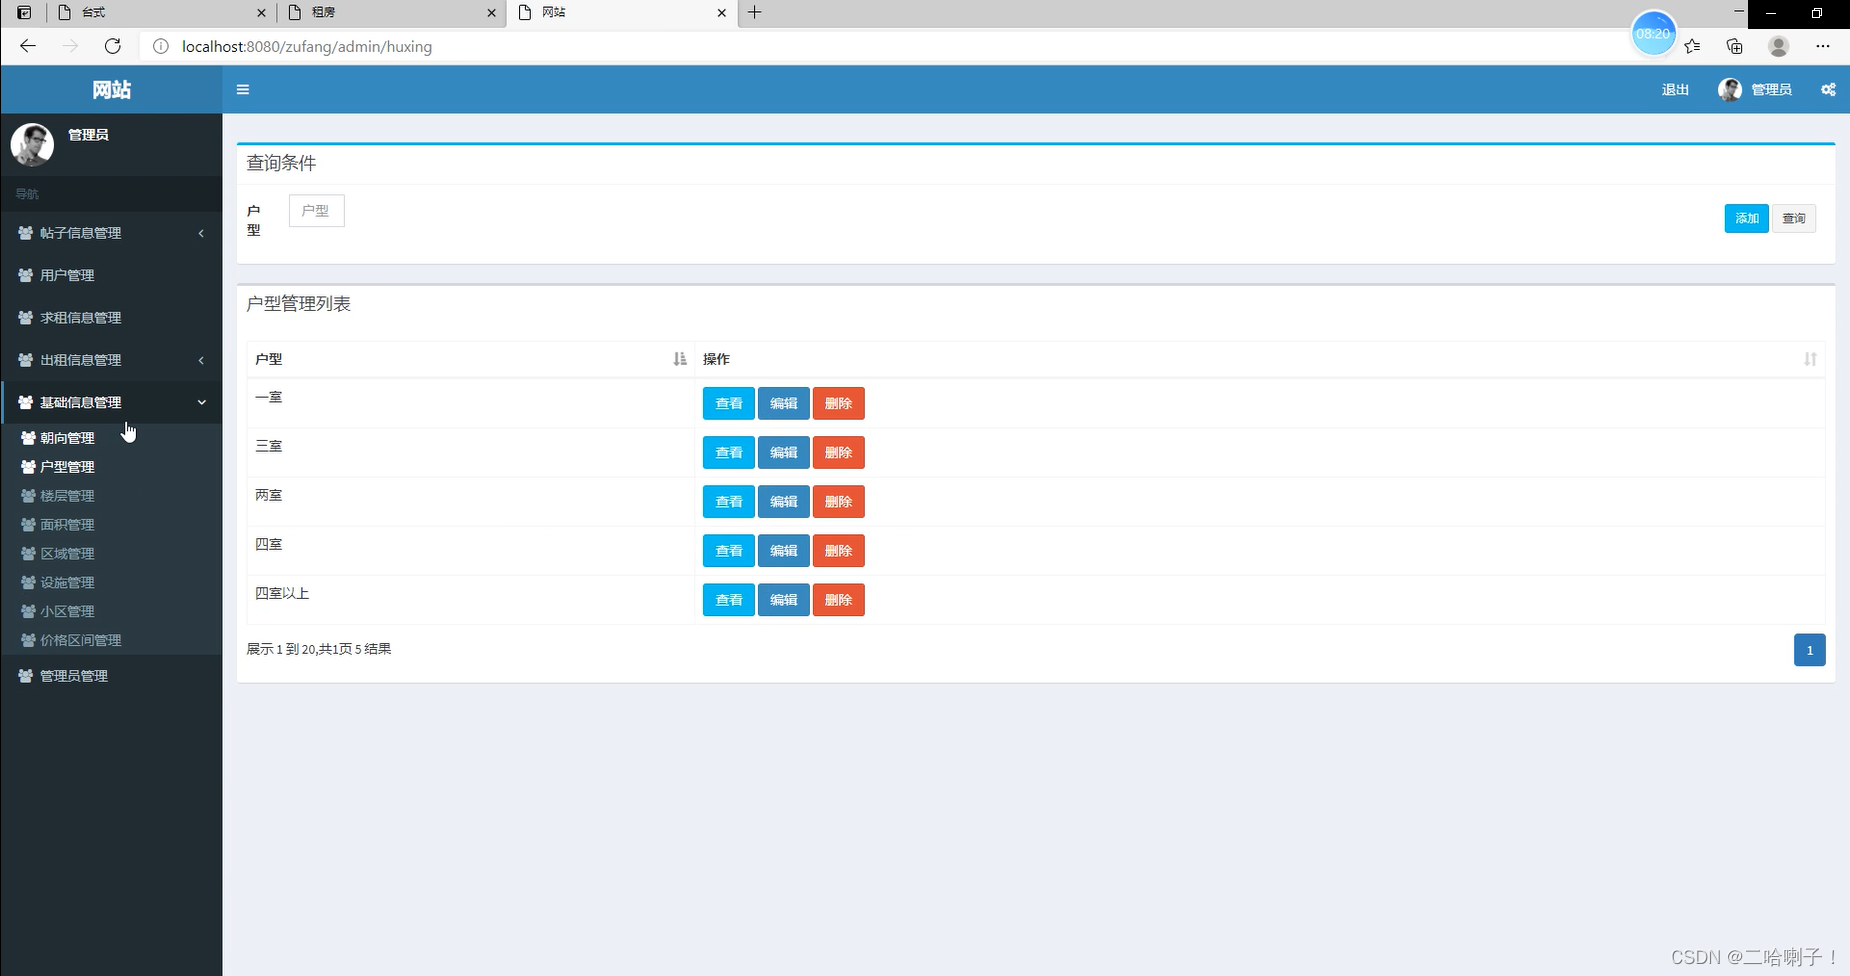Click 编辑 for the 一室 row
The height and width of the screenshot is (976, 1850).
[x=784, y=404]
